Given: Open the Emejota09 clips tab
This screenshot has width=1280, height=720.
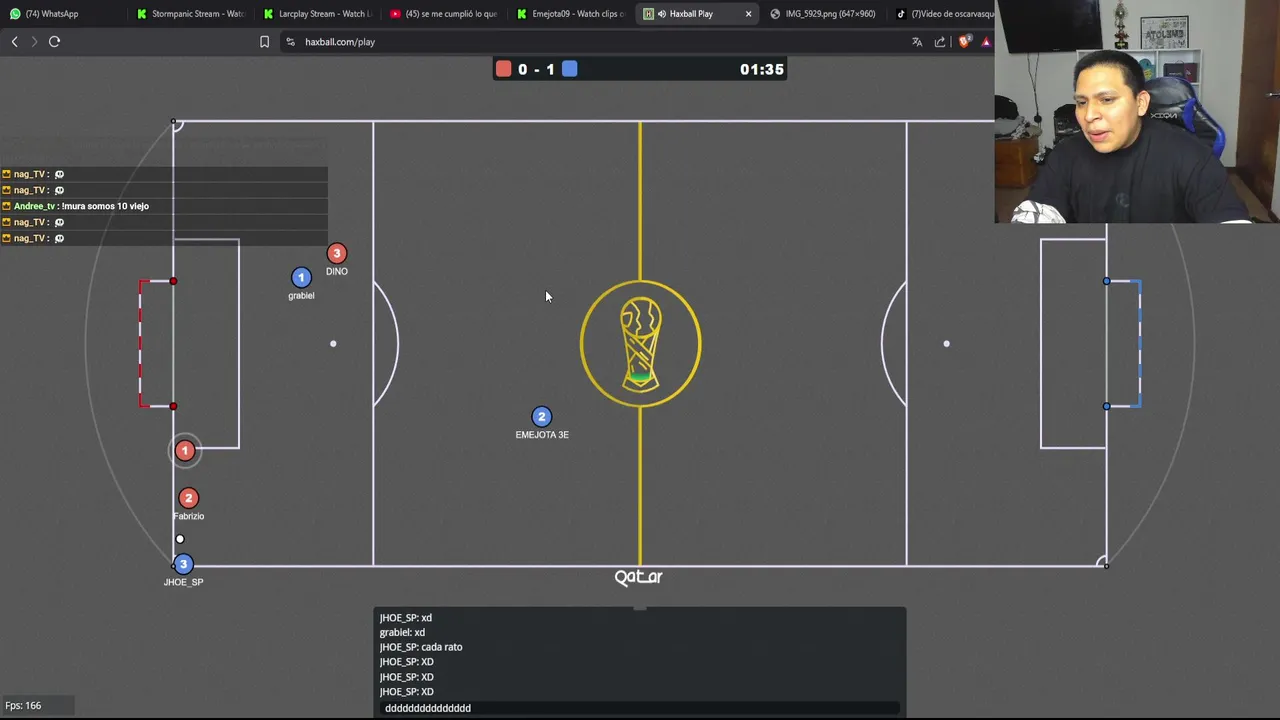Looking at the screenshot, I should tap(570, 14).
